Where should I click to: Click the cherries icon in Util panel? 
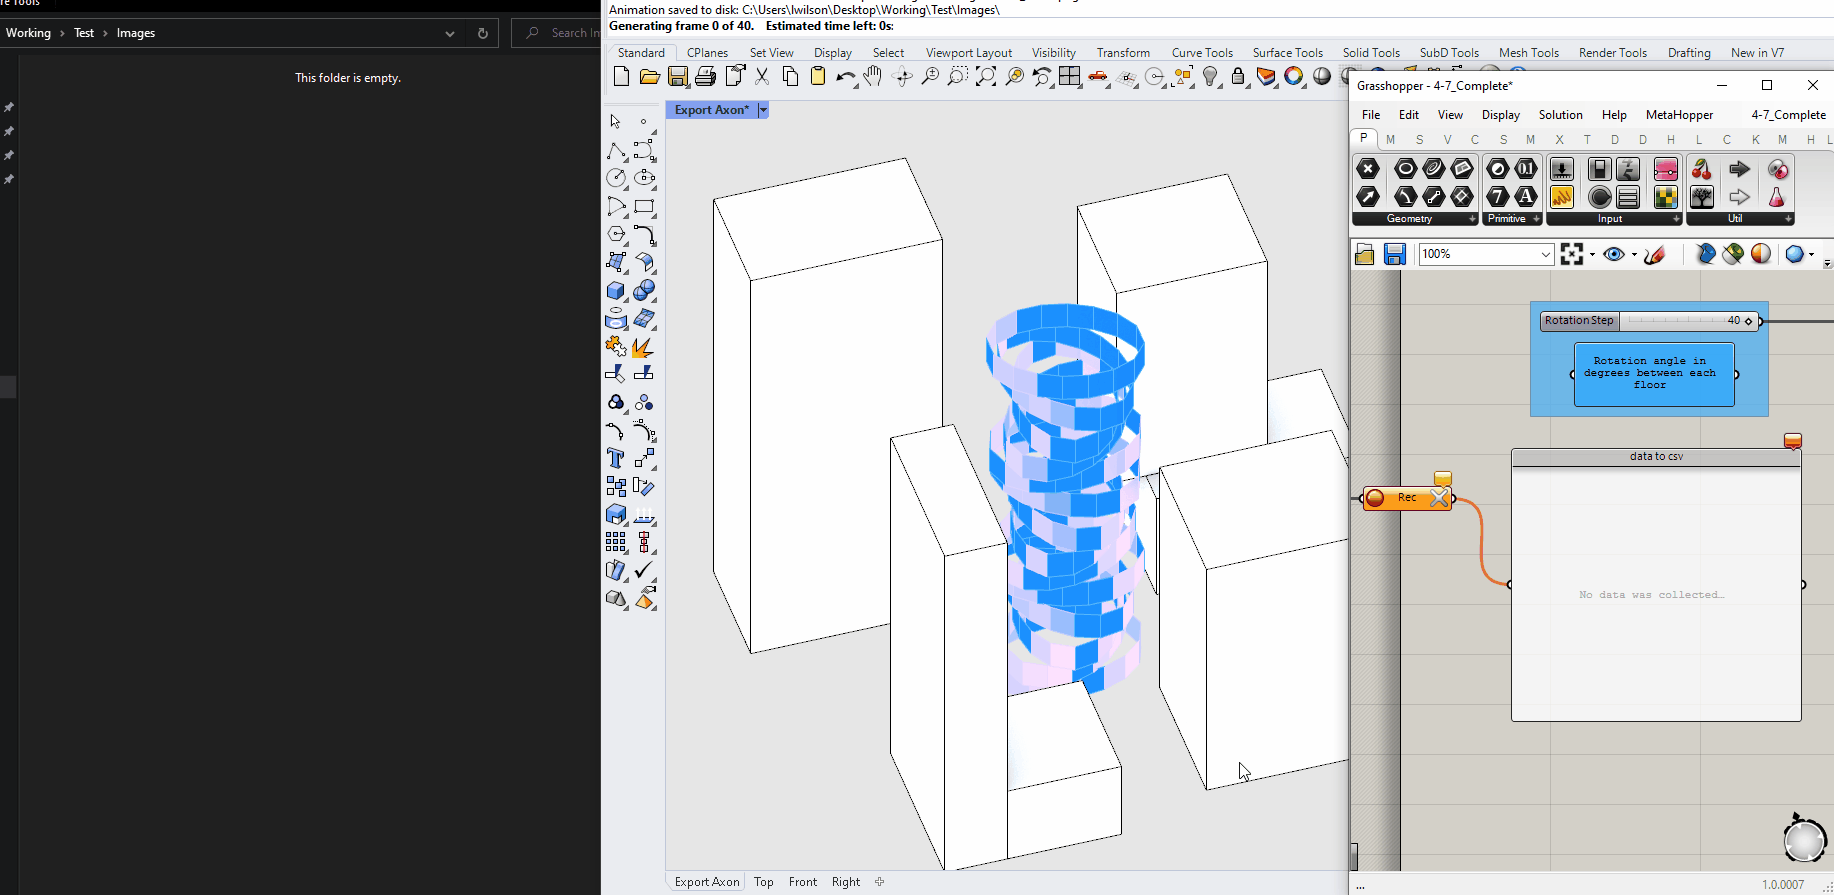(1702, 169)
